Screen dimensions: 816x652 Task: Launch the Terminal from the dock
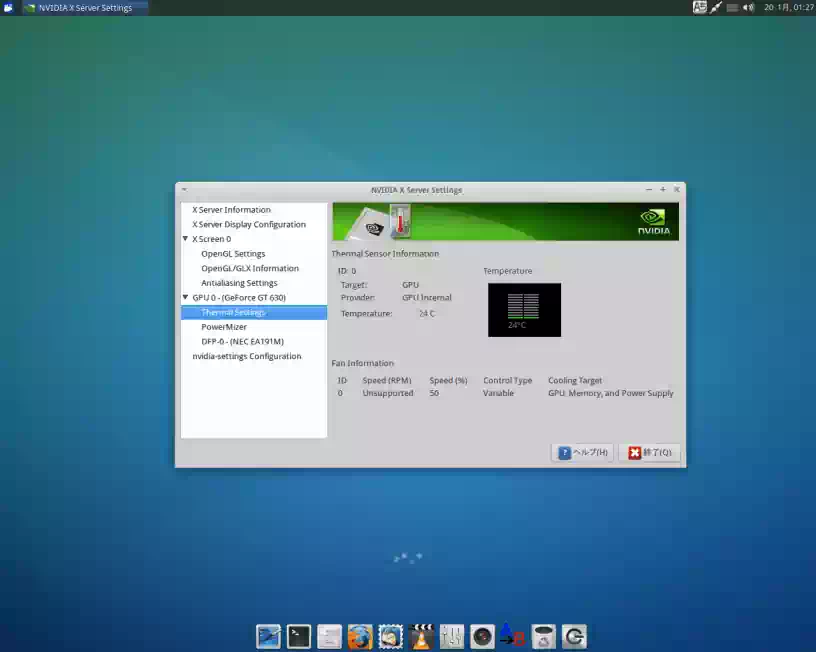(299, 636)
